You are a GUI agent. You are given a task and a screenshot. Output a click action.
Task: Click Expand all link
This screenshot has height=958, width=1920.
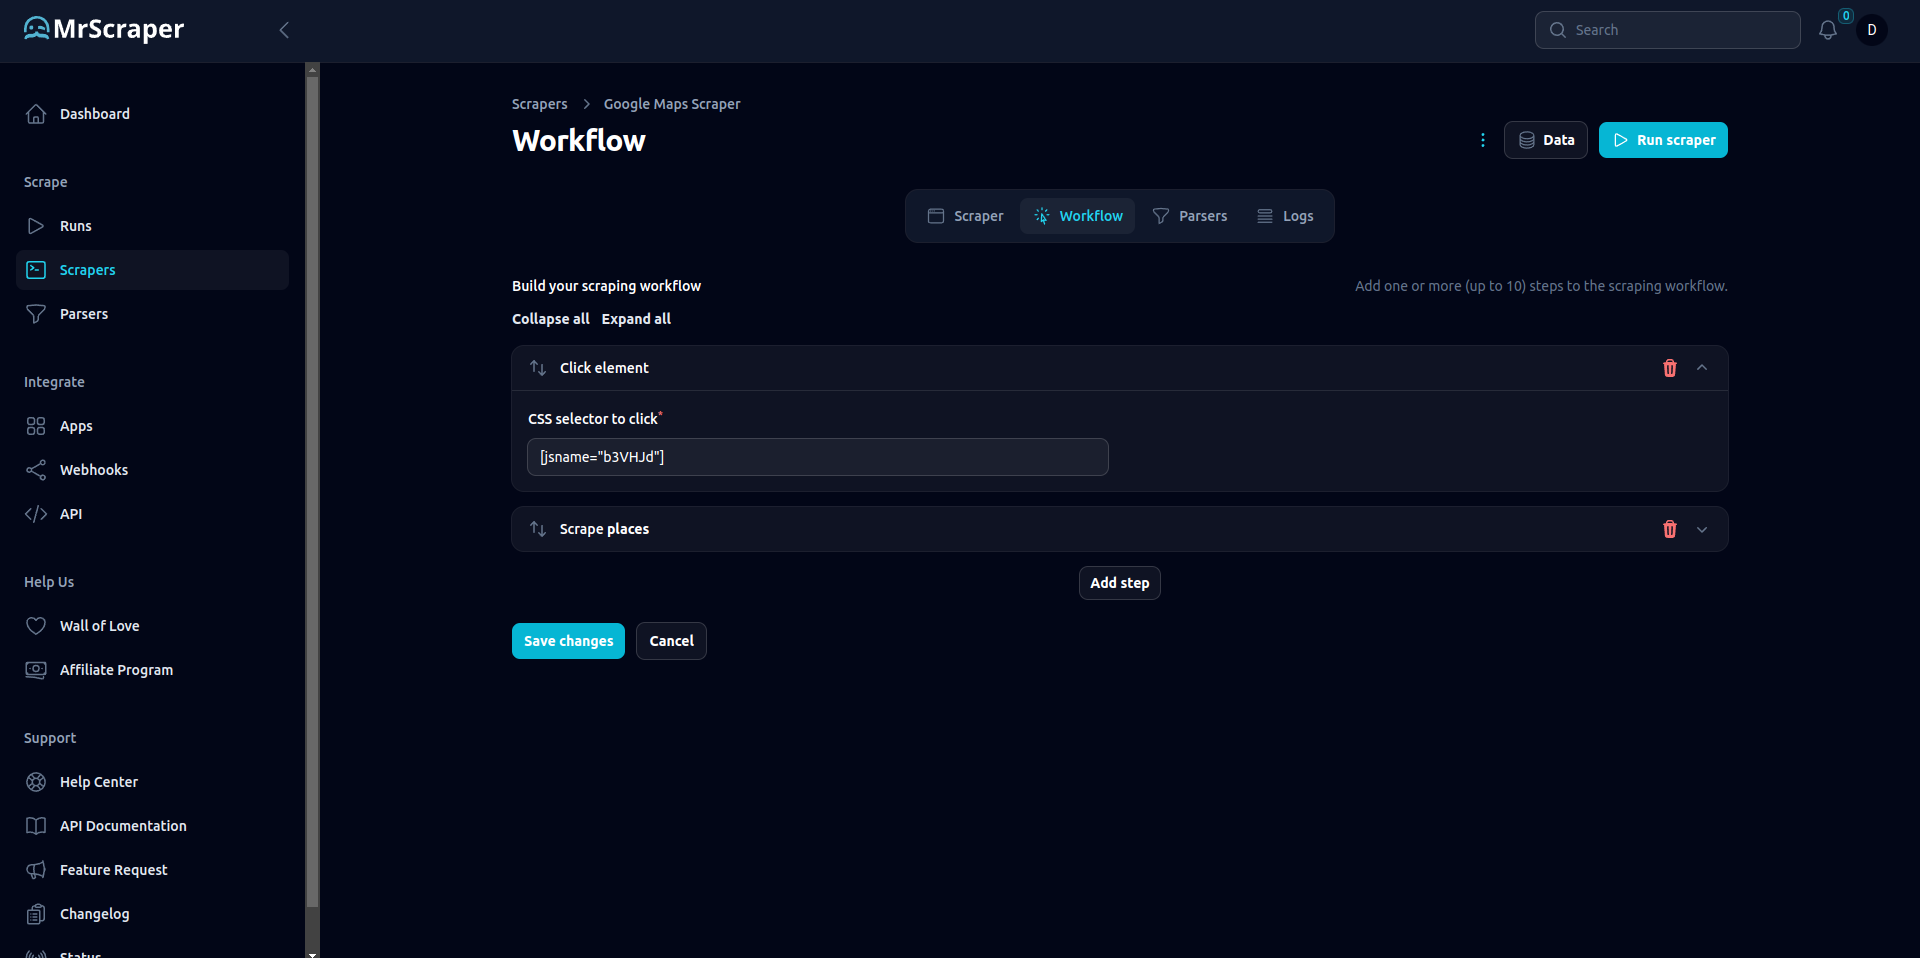pos(636,319)
